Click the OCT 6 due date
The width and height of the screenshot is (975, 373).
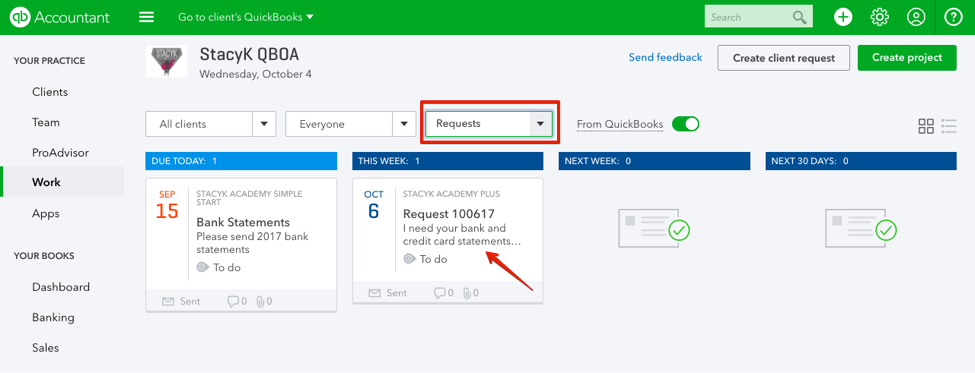(x=374, y=205)
